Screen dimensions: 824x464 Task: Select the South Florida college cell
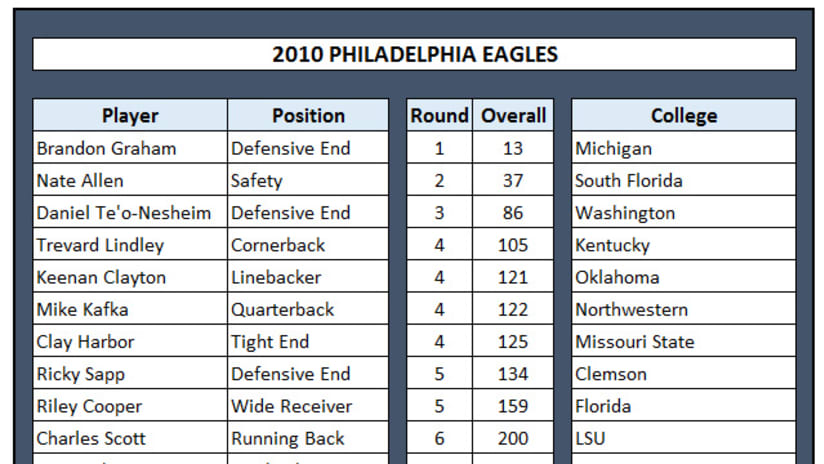coord(683,181)
